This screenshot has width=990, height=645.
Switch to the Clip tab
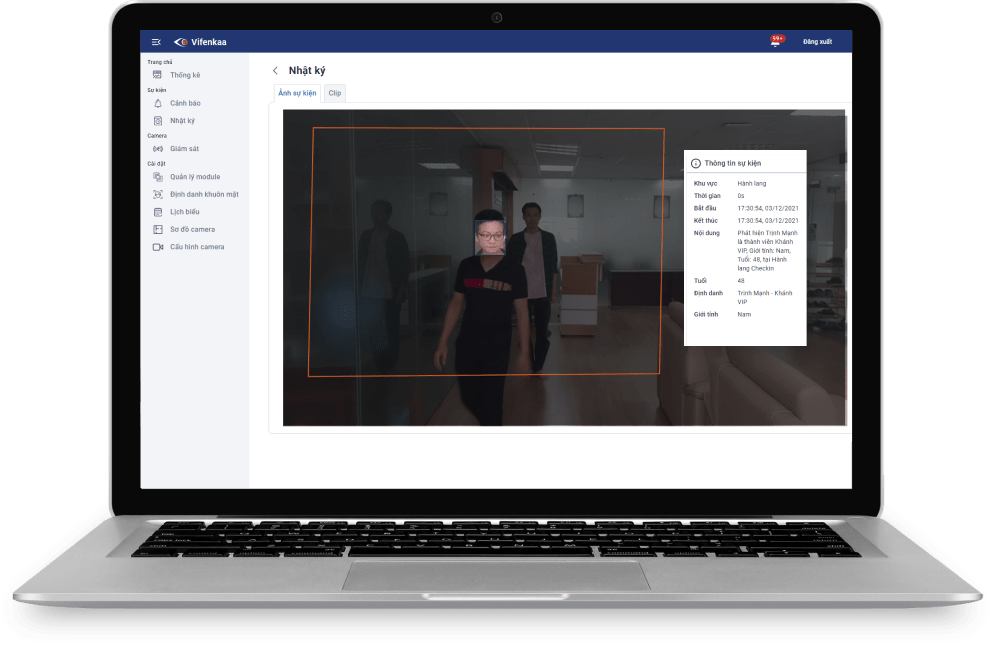click(335, 92)
